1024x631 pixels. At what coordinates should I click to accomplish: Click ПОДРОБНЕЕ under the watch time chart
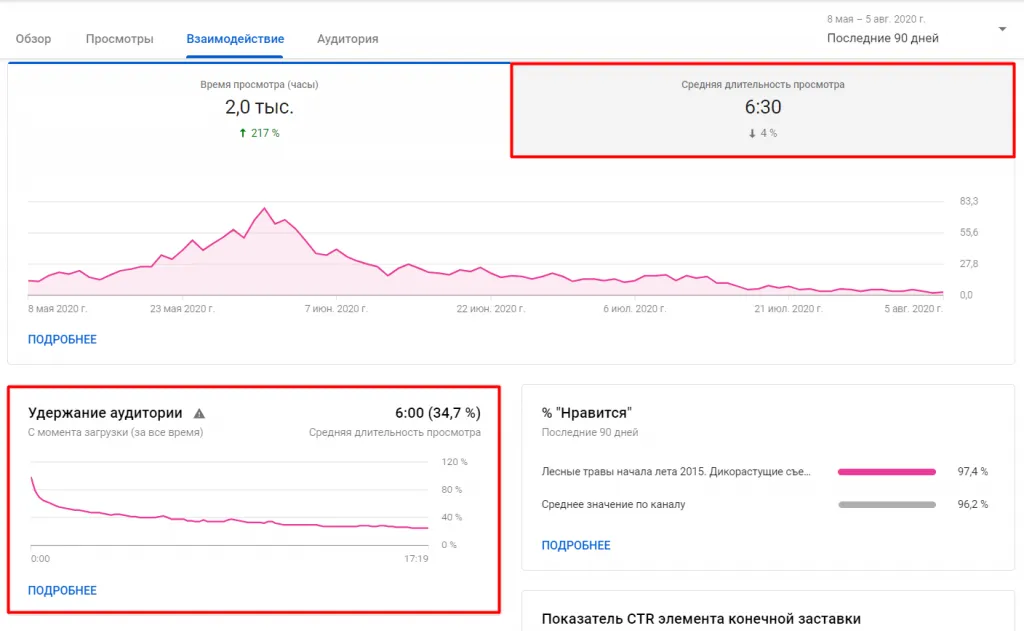tap(62, 340)
